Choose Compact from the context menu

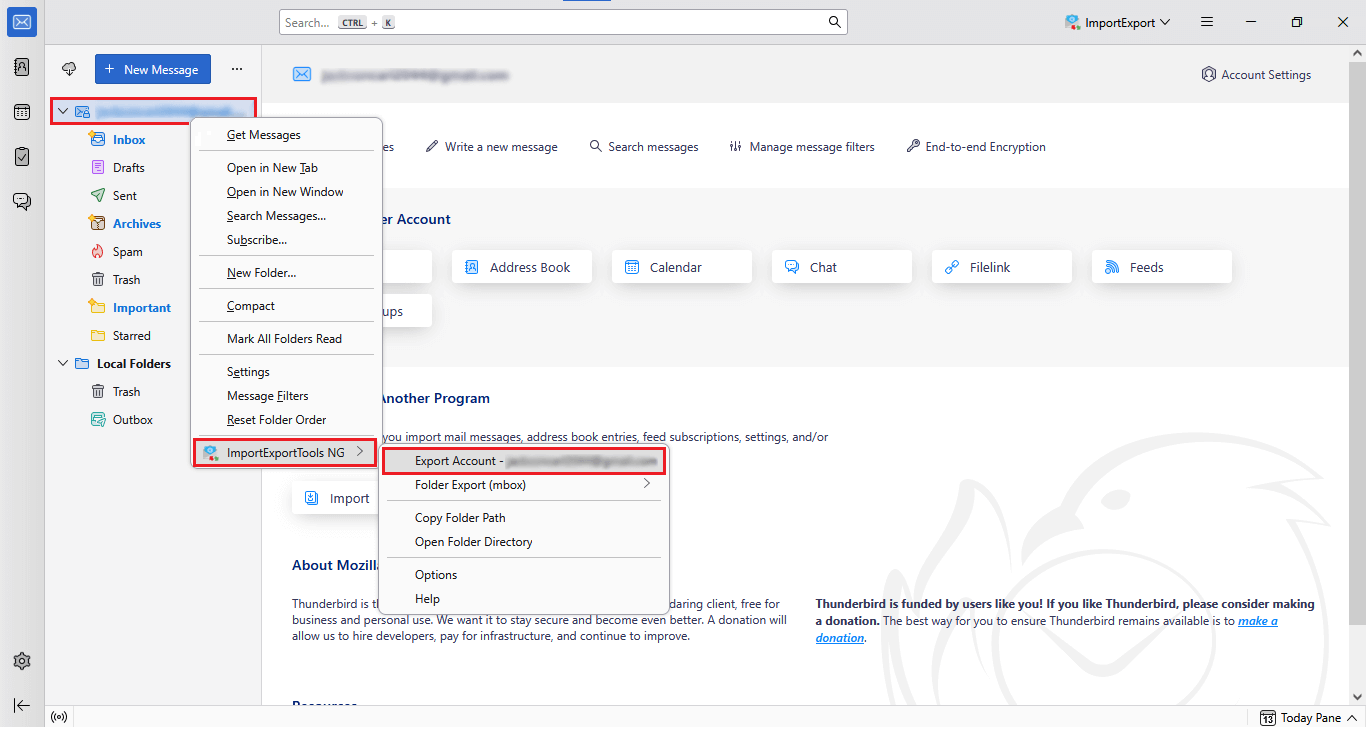click(250, 305)
